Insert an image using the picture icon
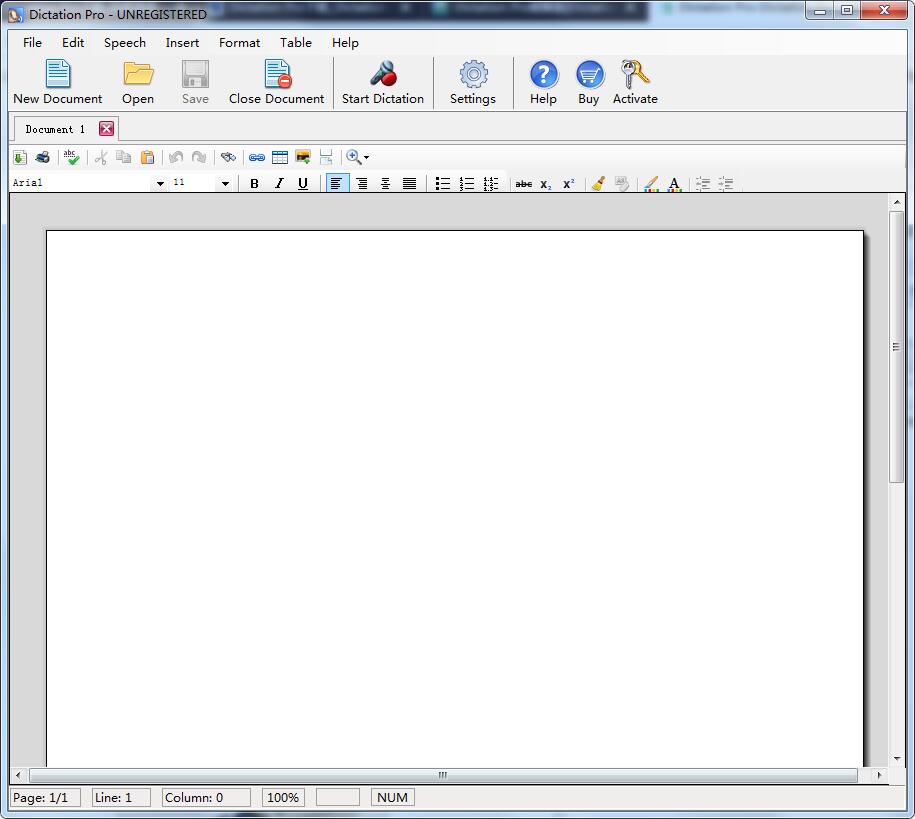915x819 pixels. (303, 157)
